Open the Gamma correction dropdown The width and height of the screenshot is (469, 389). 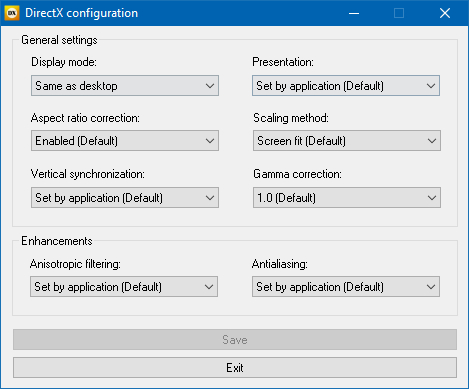(347, 198)
